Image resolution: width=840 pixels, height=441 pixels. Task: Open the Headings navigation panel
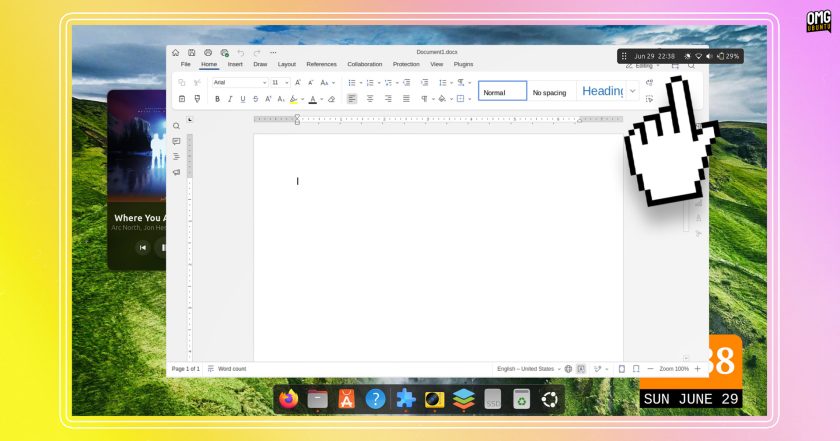point(176,156)
